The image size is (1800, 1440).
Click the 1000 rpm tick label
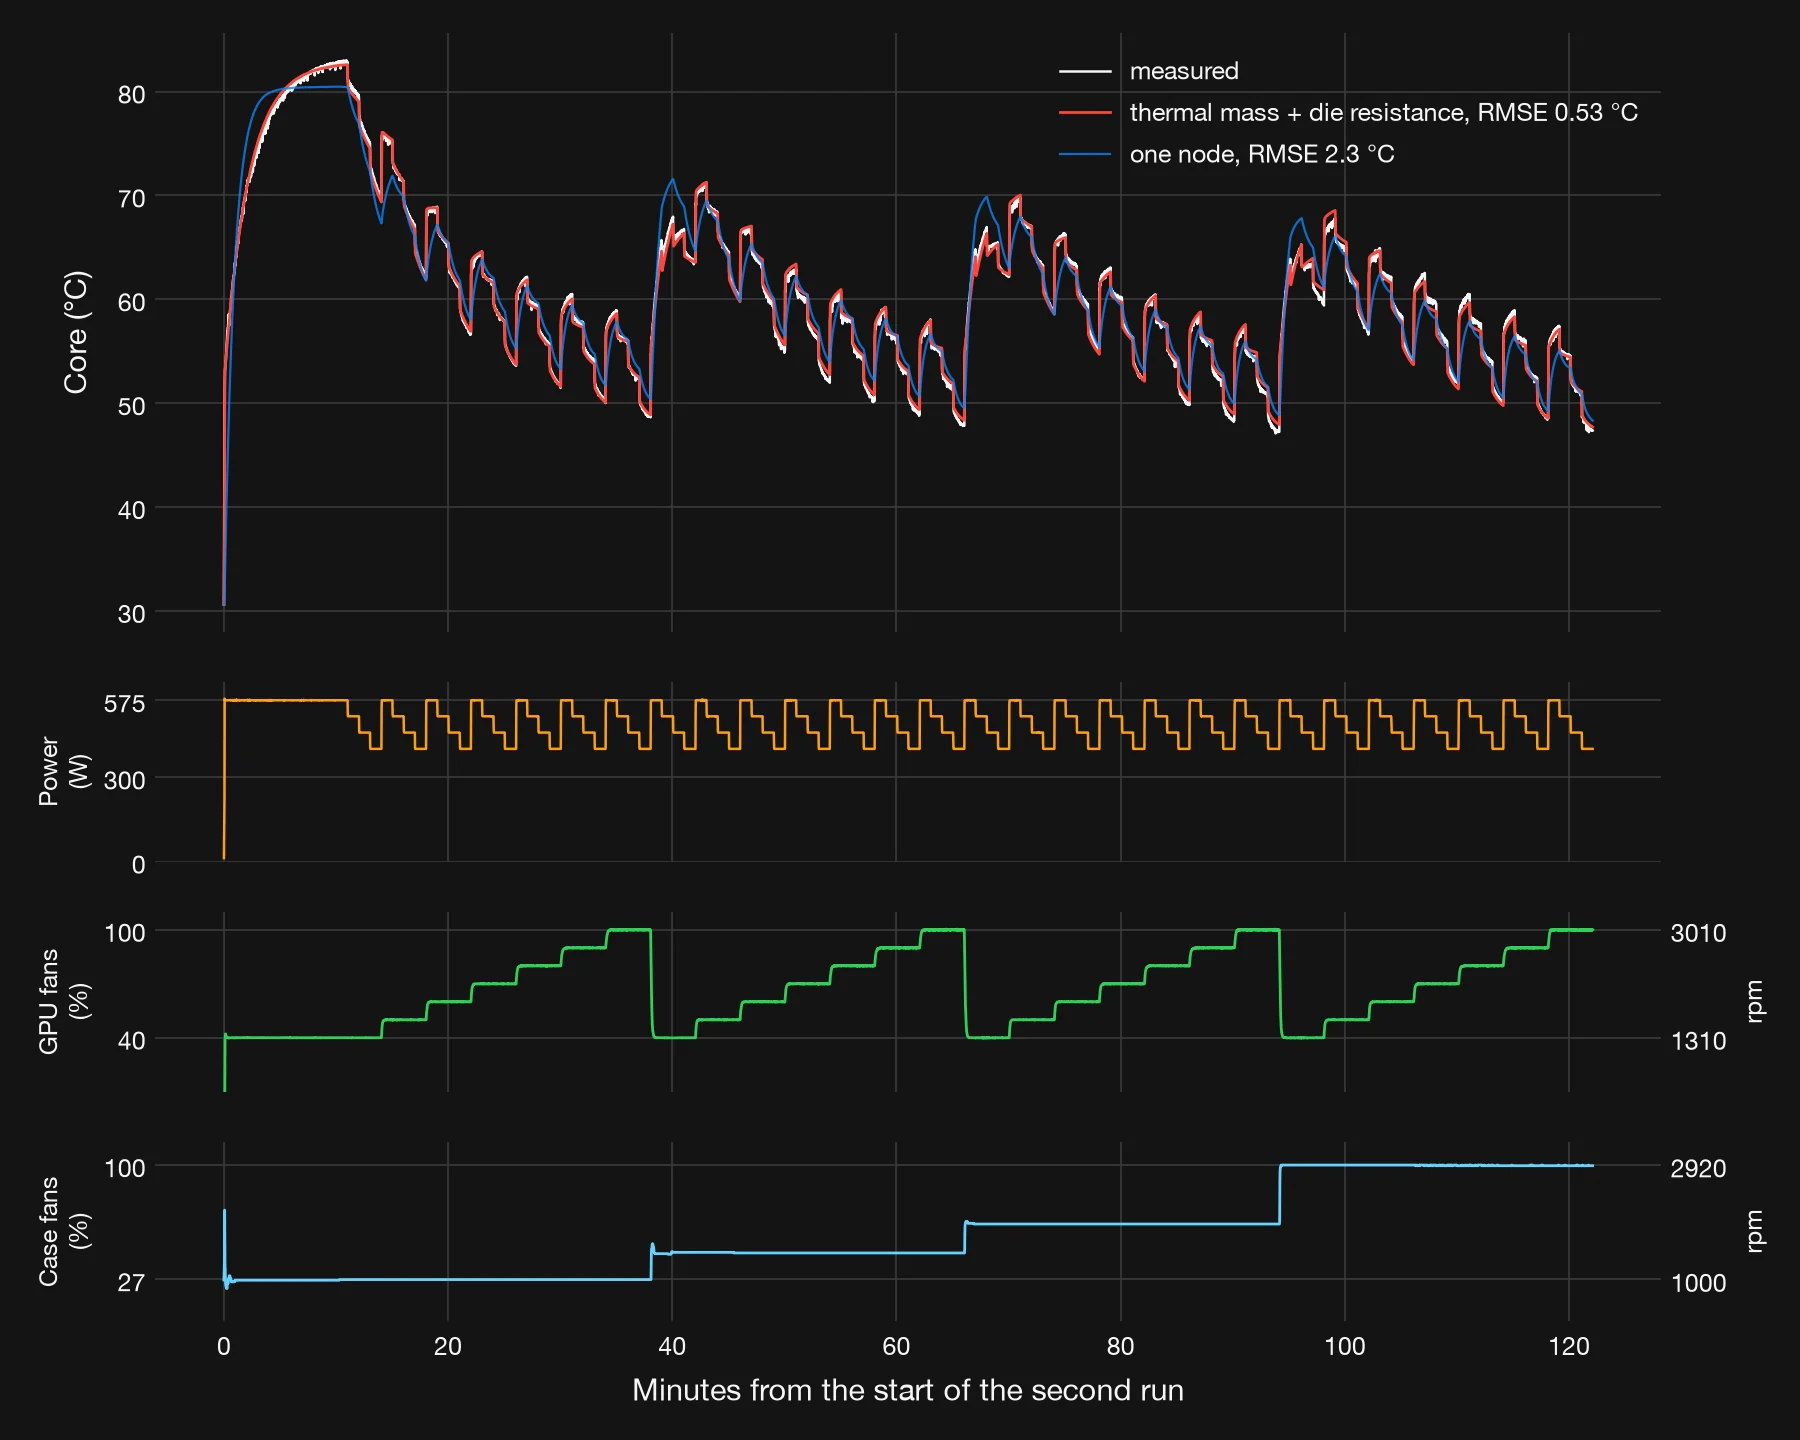click(x=1698, y=1282)
